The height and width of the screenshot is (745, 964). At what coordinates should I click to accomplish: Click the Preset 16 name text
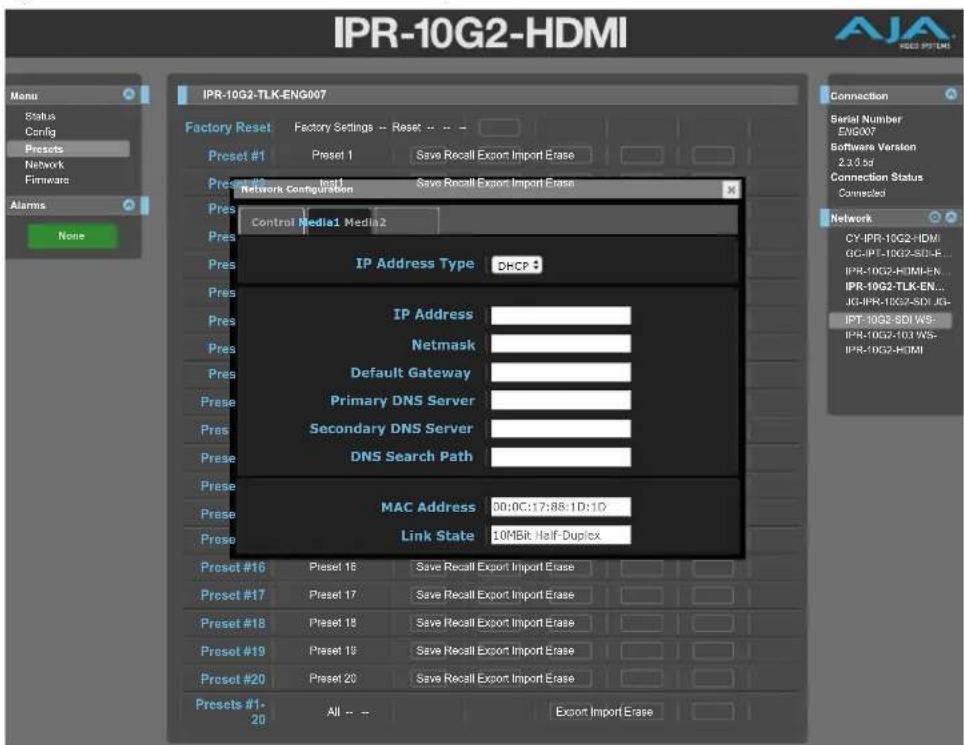(333, 567)
